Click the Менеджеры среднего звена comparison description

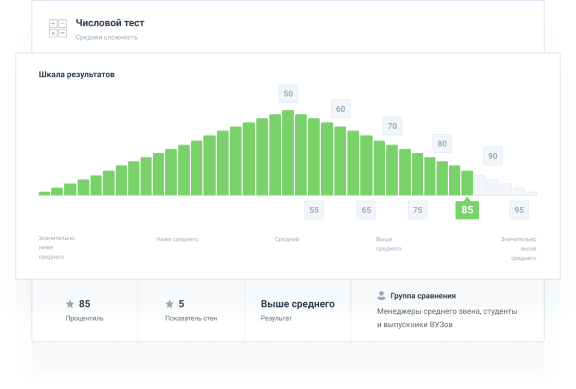(447, 318)
